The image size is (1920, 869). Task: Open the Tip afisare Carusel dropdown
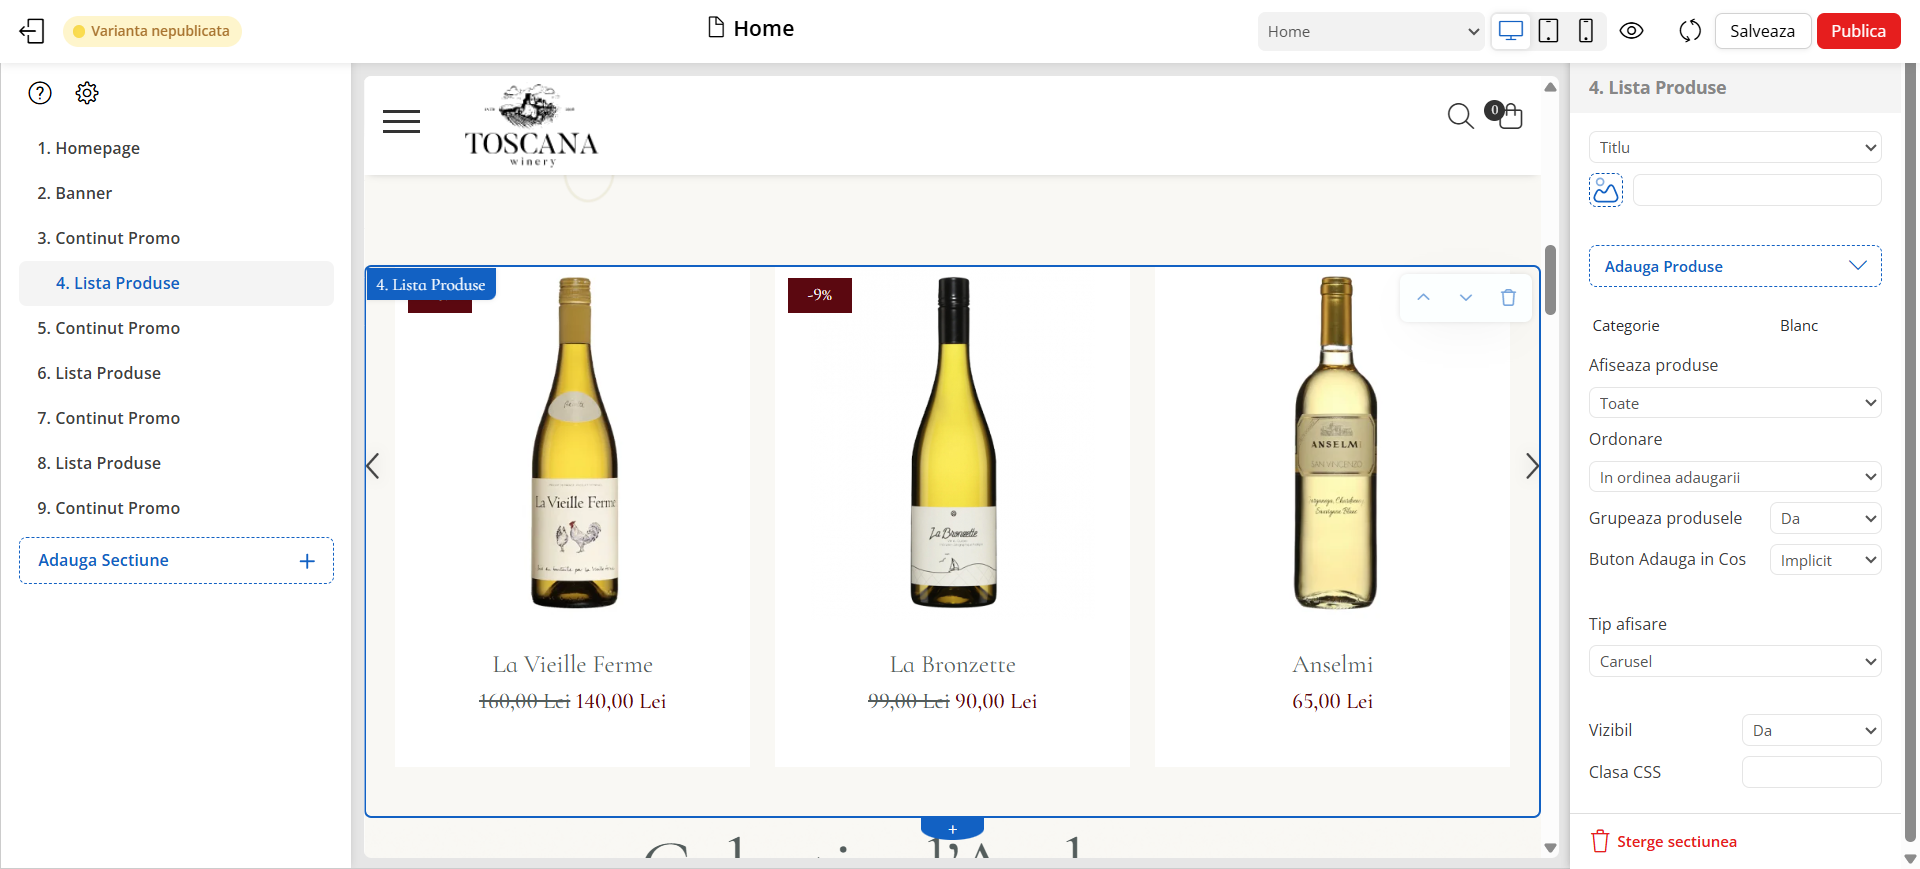[1734, 661]
